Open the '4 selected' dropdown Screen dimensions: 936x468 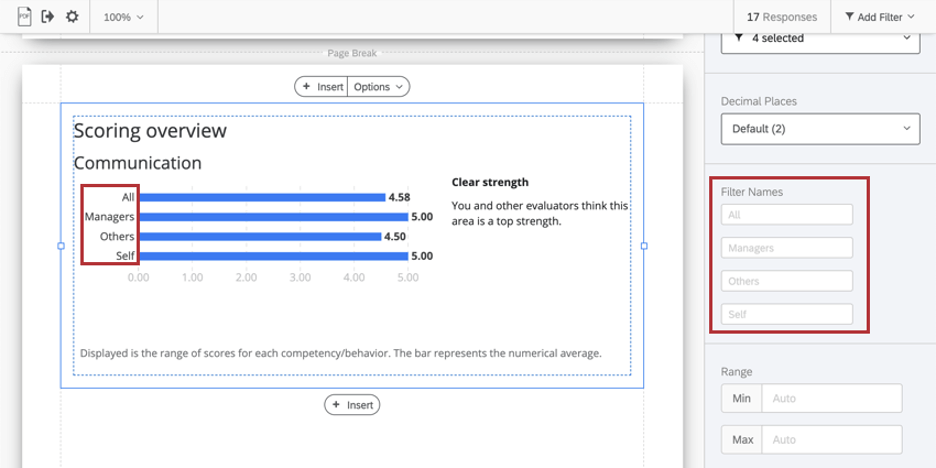[820, 39]
